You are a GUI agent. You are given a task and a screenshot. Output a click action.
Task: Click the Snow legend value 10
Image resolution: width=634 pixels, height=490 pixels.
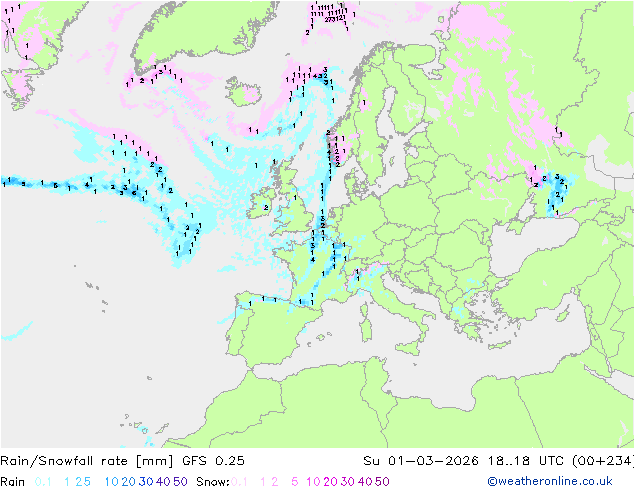click(313, 482)
